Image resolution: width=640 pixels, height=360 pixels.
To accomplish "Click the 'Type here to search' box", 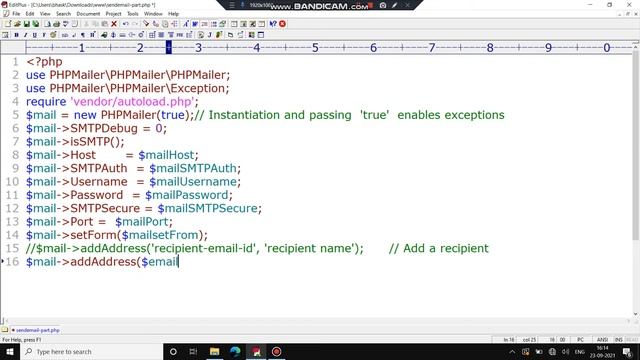I will (x=91, y=351).
